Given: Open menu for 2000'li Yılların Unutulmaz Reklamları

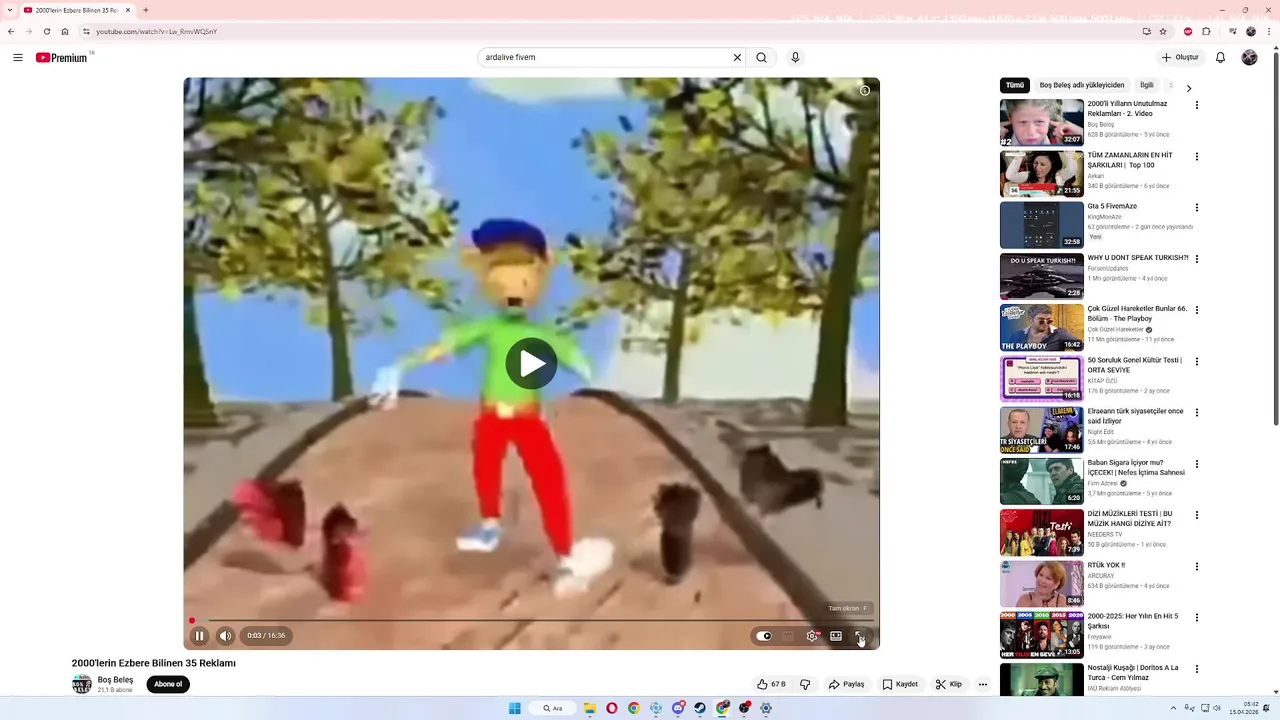Looking at the screenshot, I should coord(1196,105).
